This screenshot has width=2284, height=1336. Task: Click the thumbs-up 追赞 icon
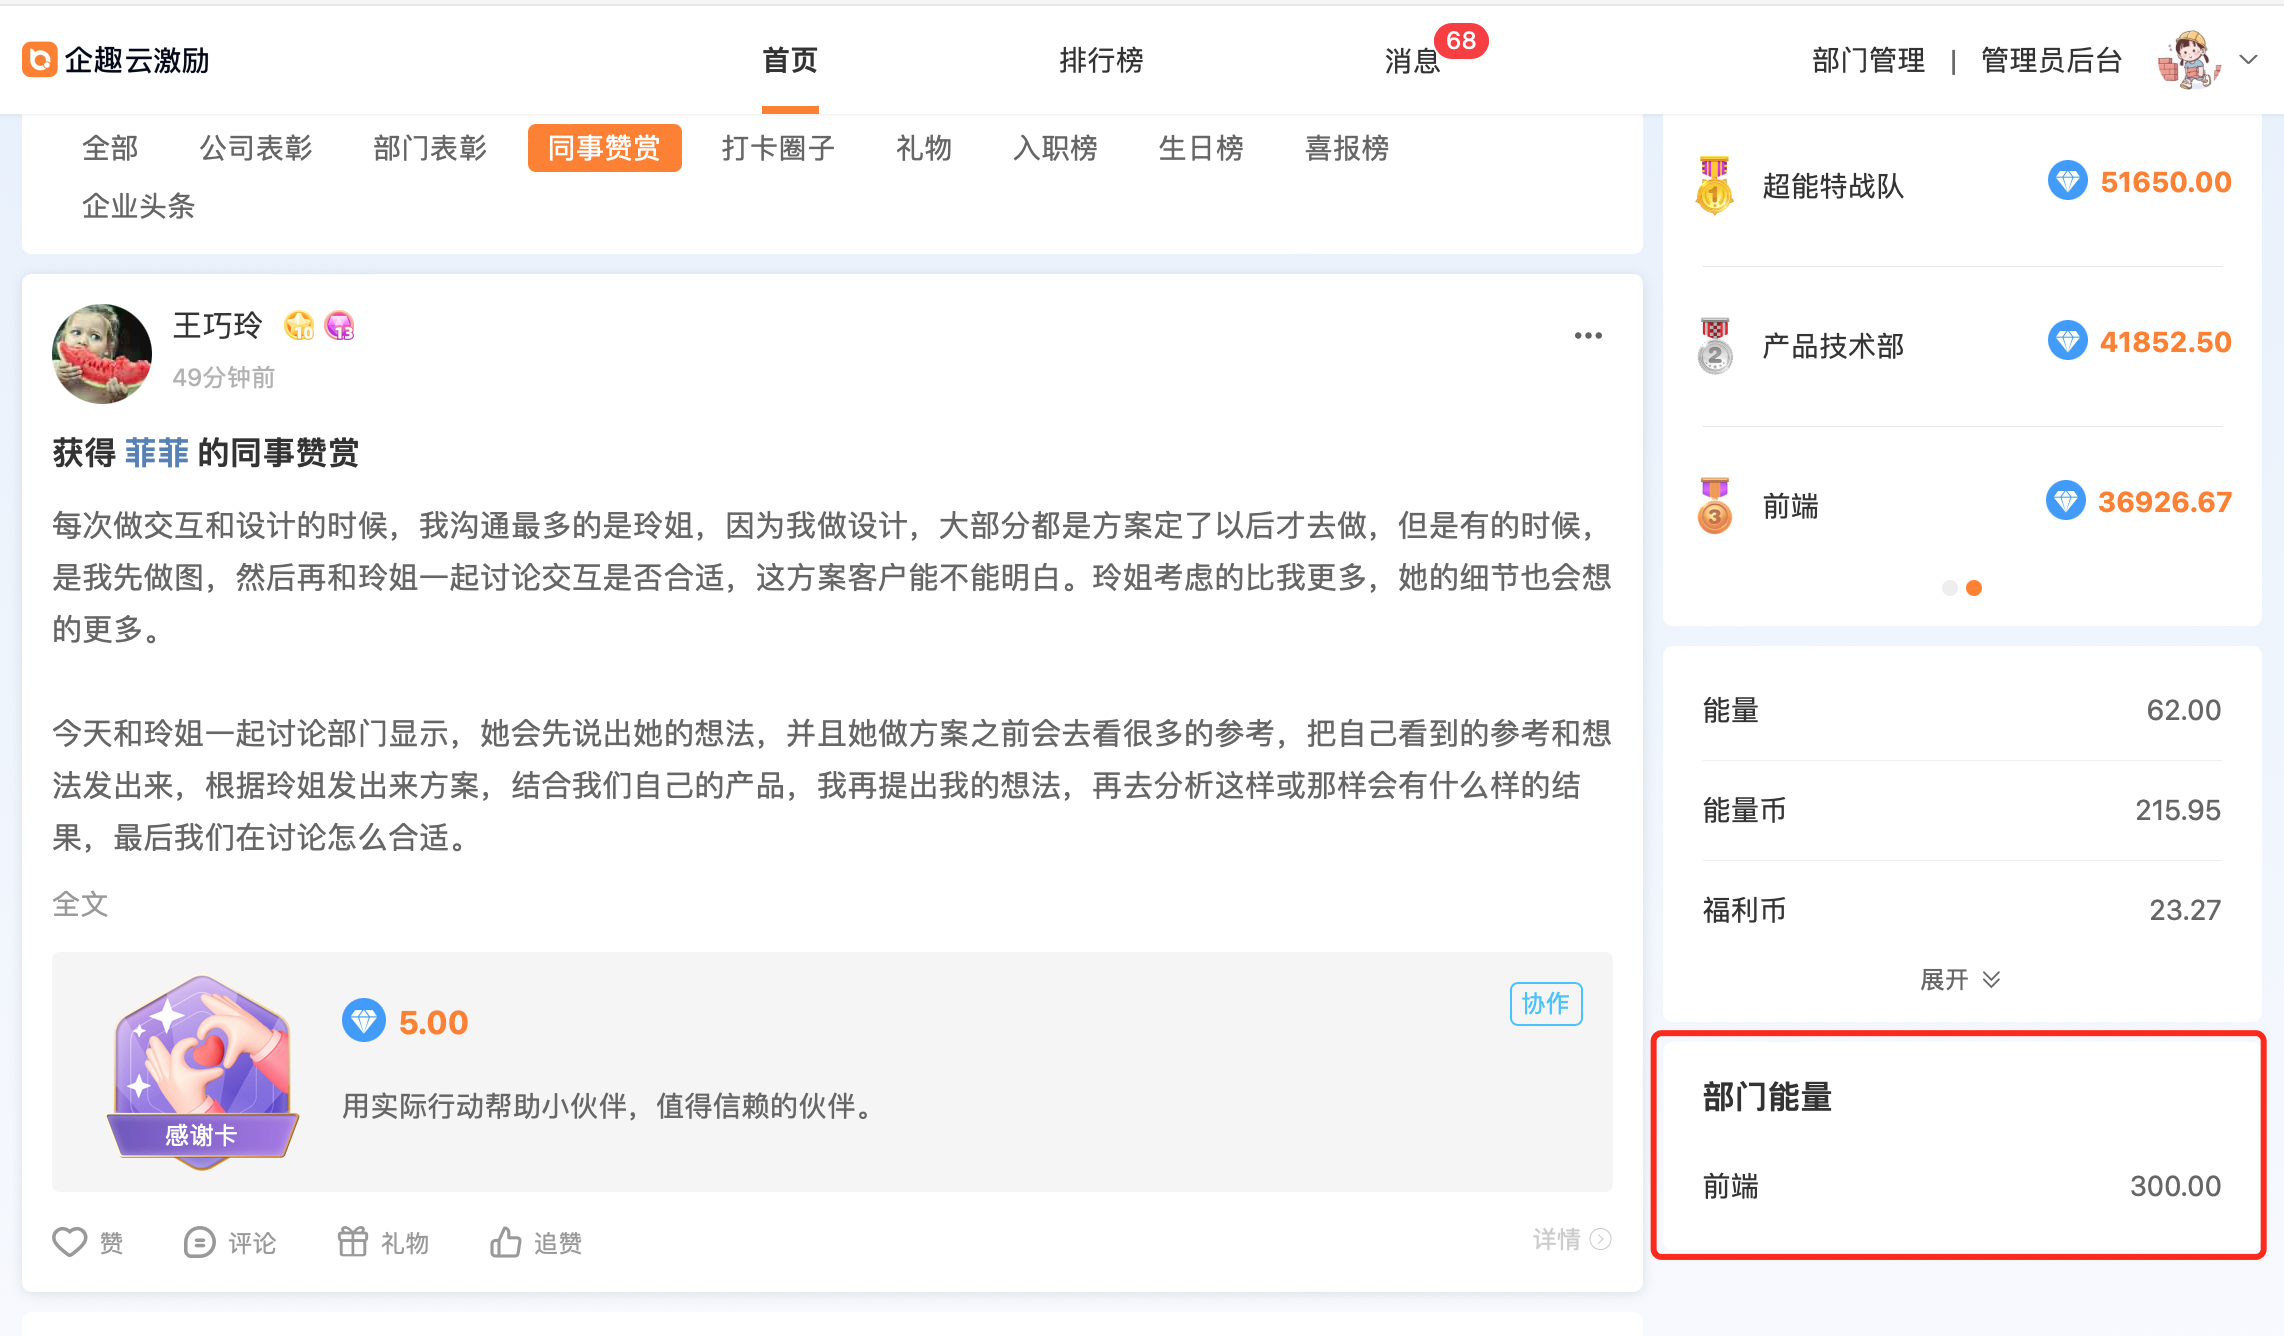[x=505, y=1242]
